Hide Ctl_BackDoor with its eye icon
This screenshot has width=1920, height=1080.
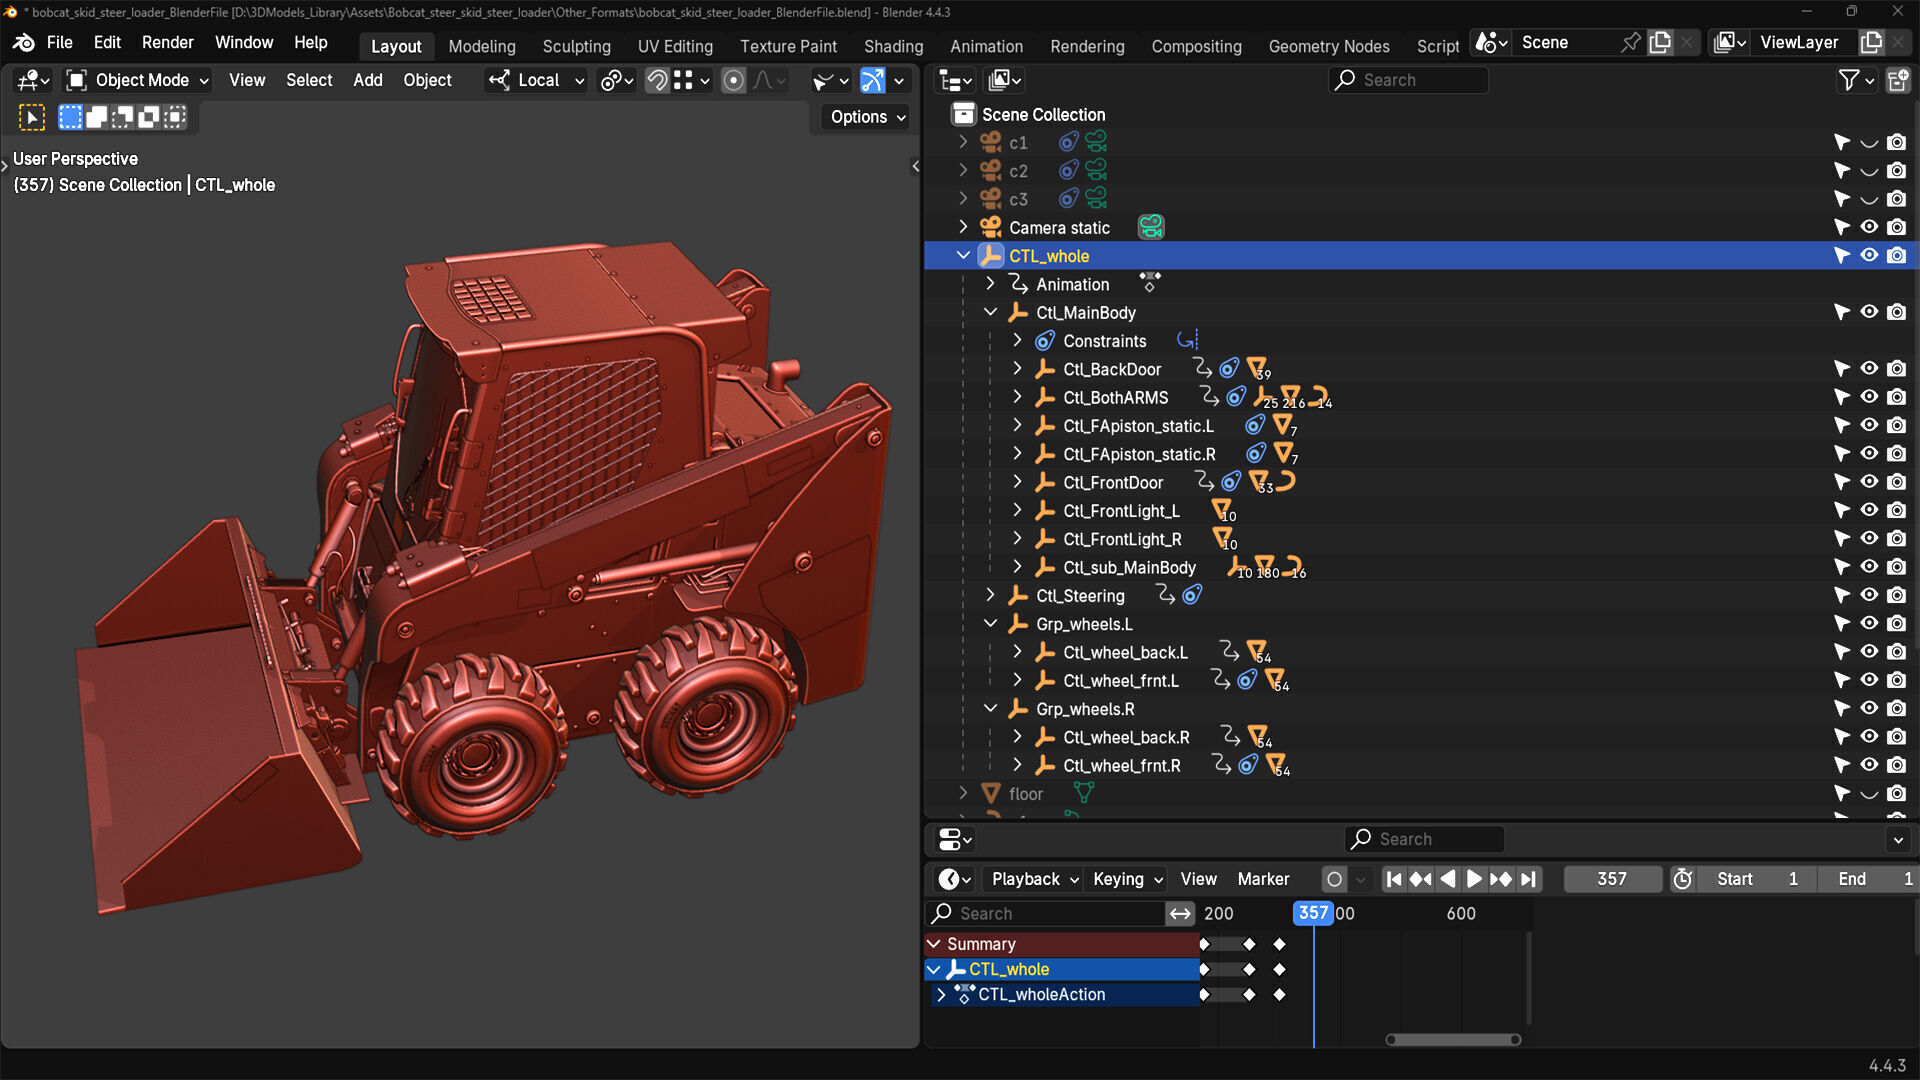point(1868,369)
